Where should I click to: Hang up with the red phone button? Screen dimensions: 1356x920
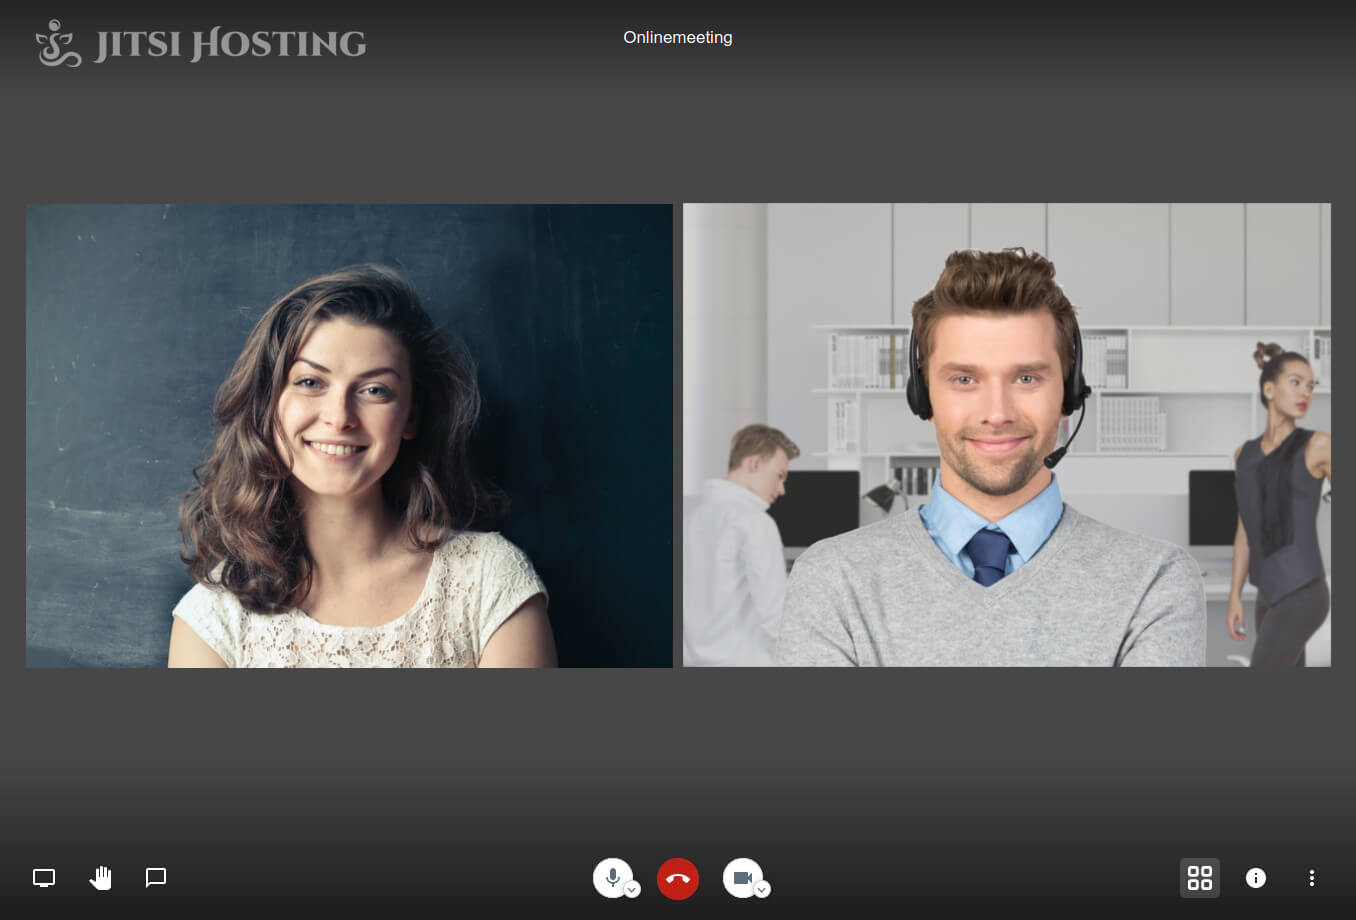[x=678, y=879]
